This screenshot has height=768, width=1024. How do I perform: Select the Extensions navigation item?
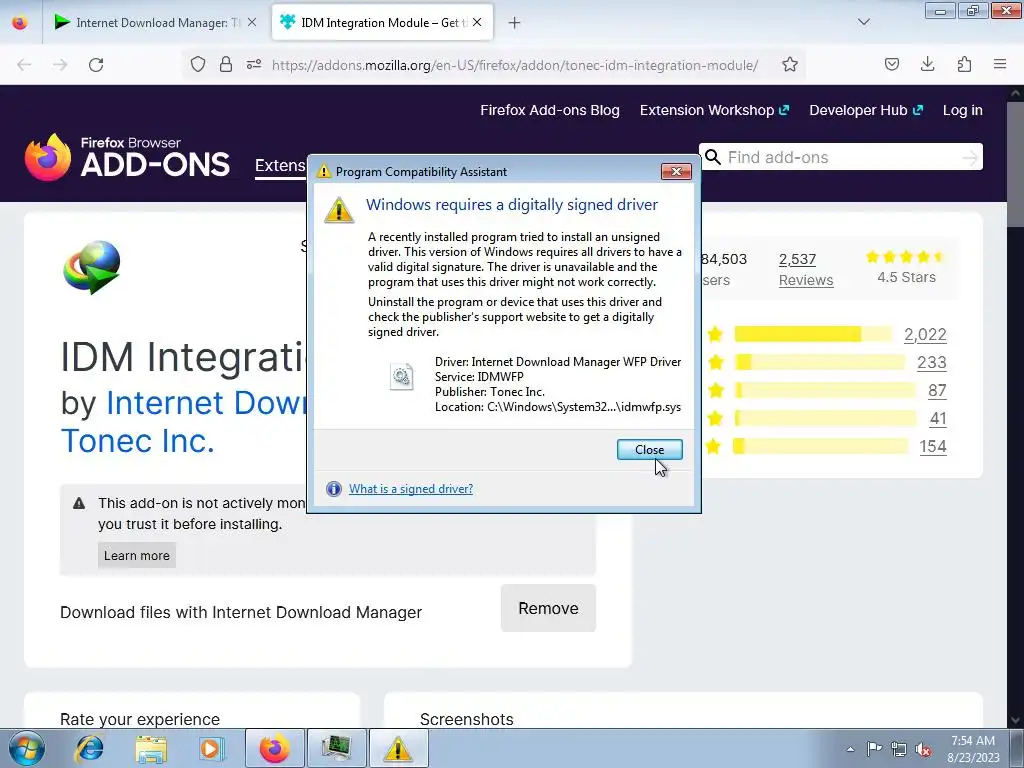(280, 166)
